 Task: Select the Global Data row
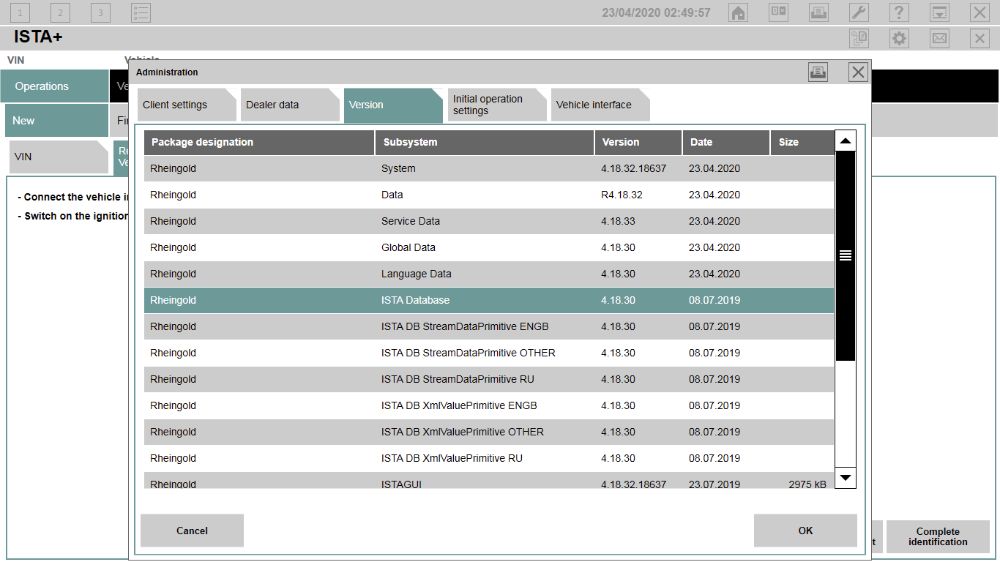tap(489, 248)
